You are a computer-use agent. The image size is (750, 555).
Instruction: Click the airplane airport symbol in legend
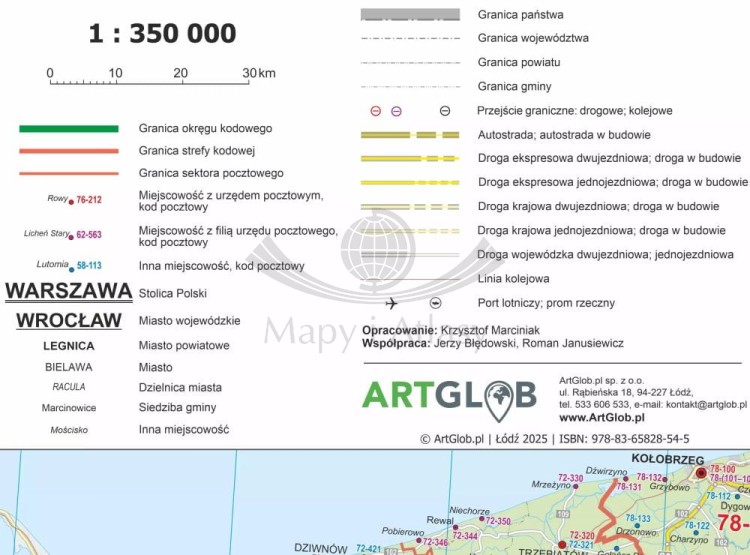(x=391, y=303)
